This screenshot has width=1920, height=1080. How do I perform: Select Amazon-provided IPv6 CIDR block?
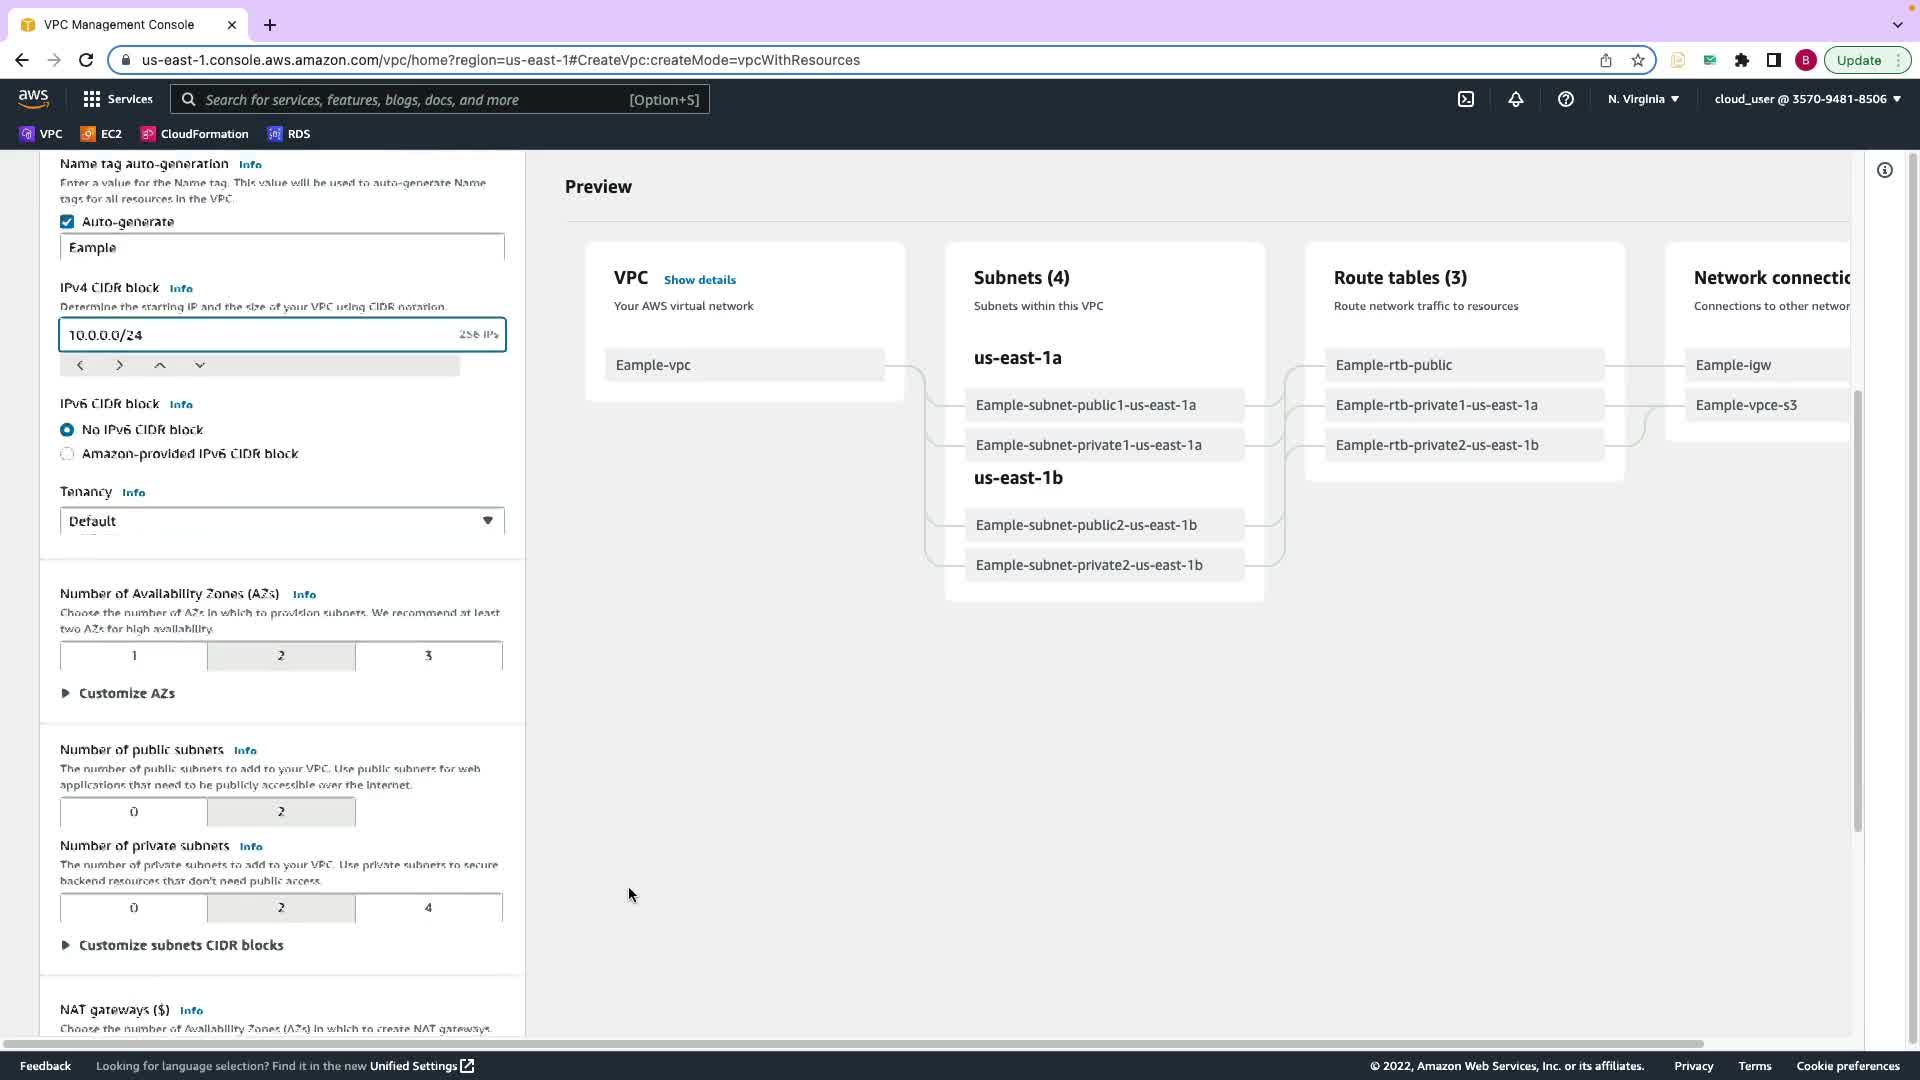click(67, 454)
